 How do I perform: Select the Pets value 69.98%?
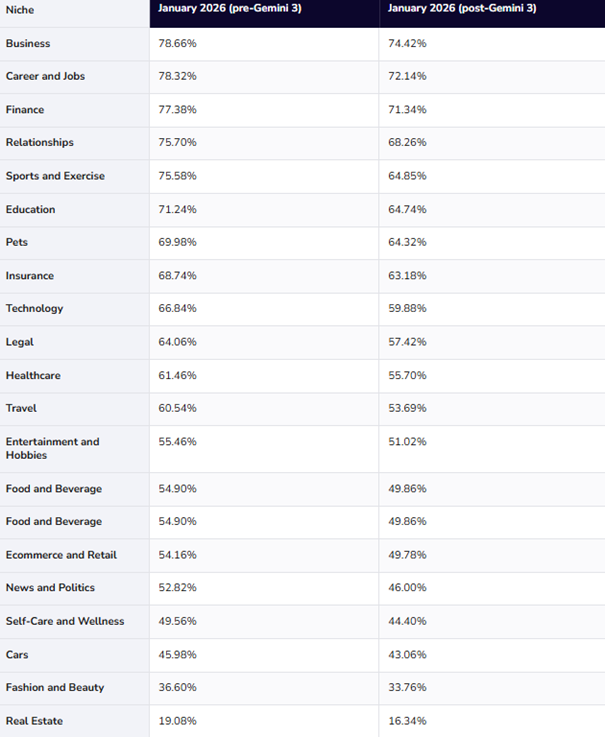click(x=177, y=242)
